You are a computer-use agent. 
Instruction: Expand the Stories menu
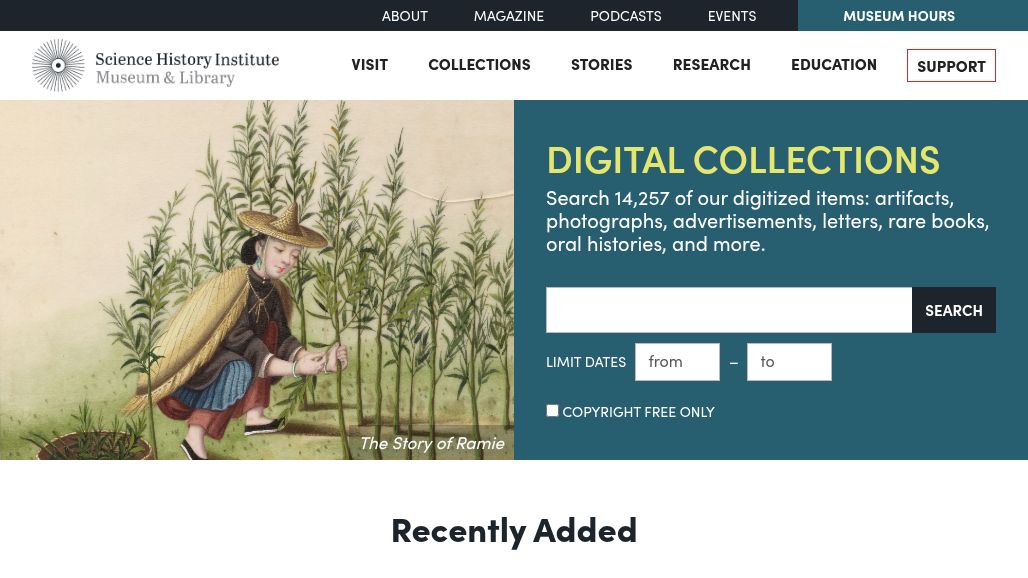tap(601, 64)
